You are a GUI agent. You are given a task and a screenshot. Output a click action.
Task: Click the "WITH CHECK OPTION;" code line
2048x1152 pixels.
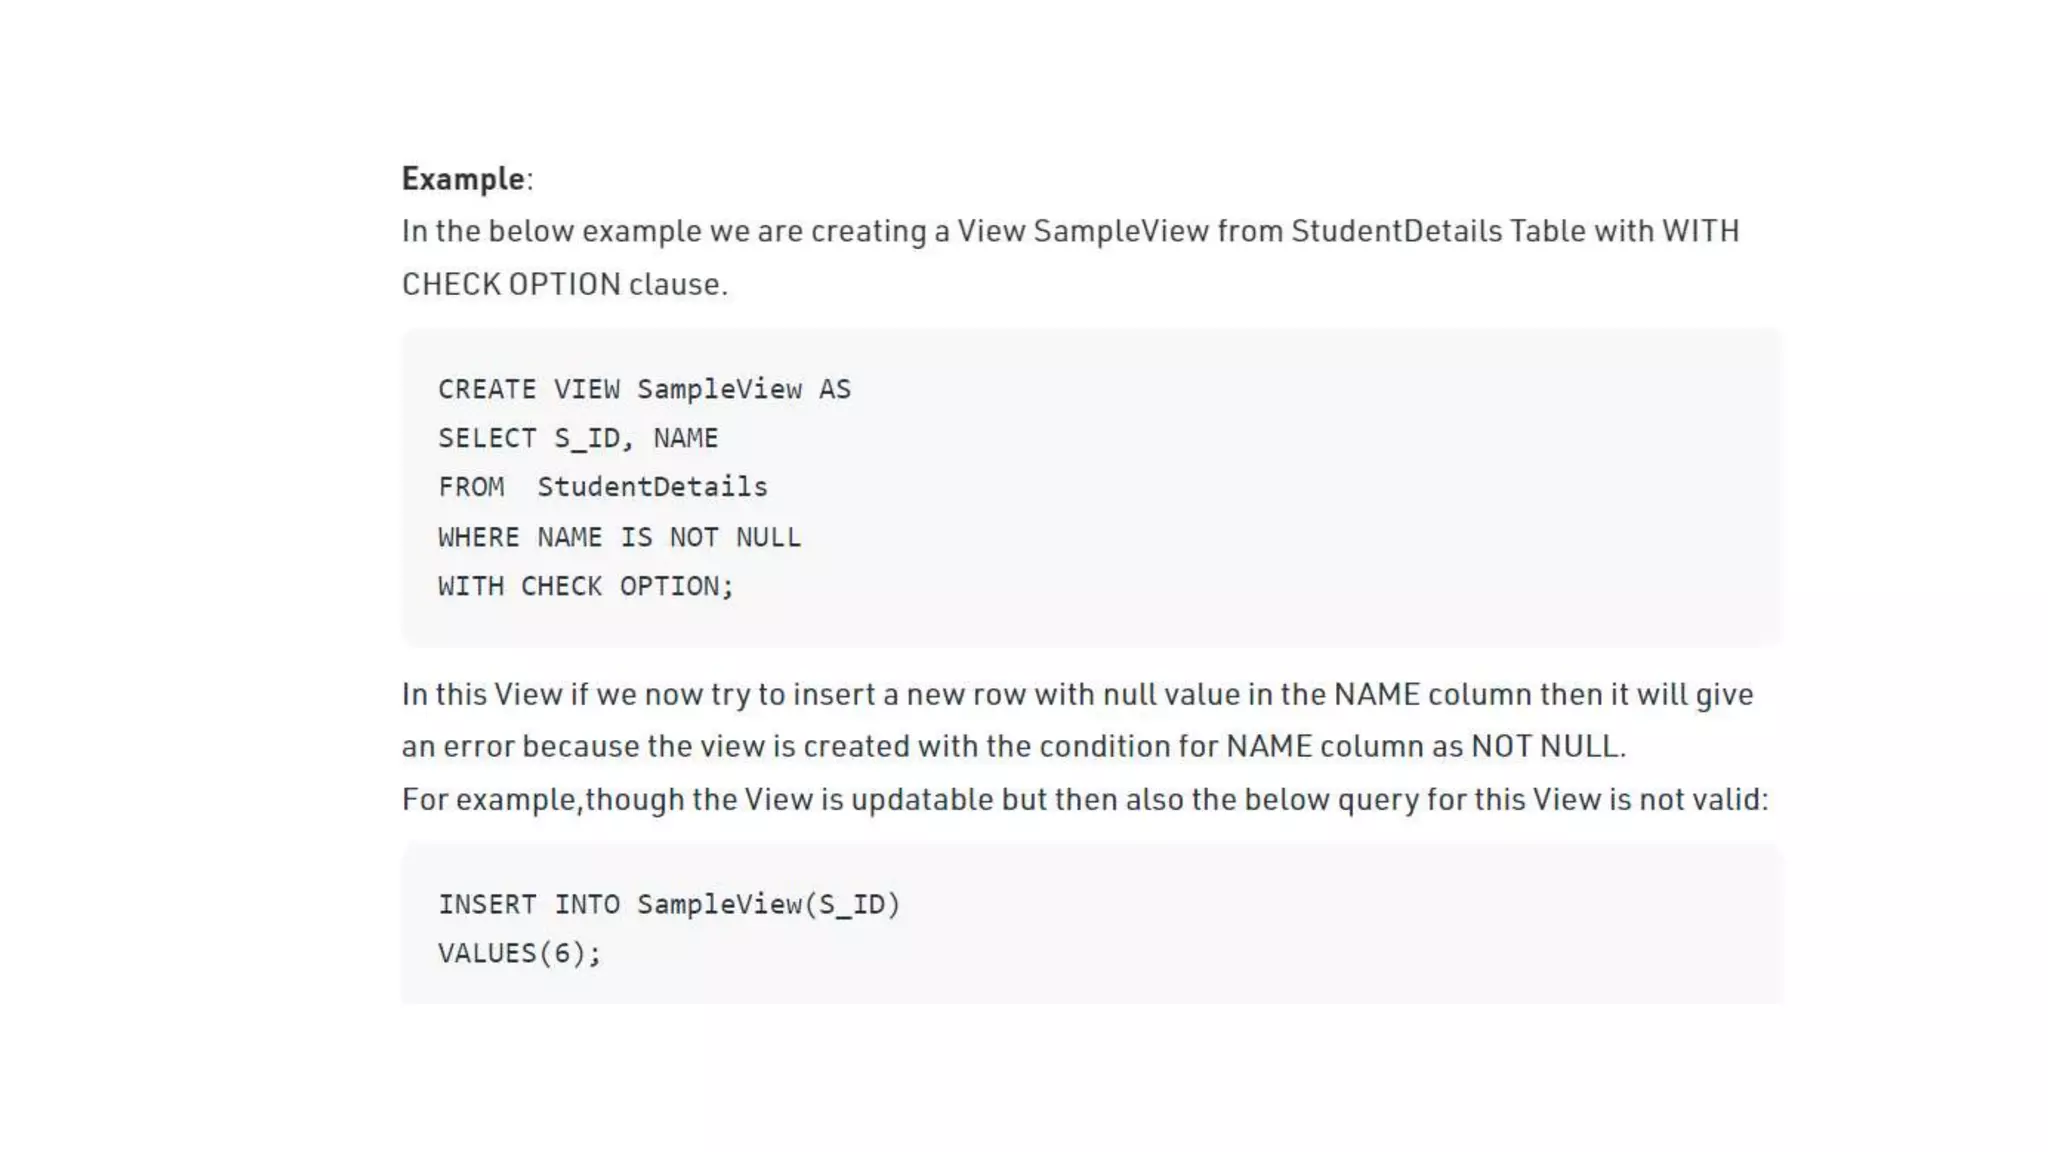[586, 586]
